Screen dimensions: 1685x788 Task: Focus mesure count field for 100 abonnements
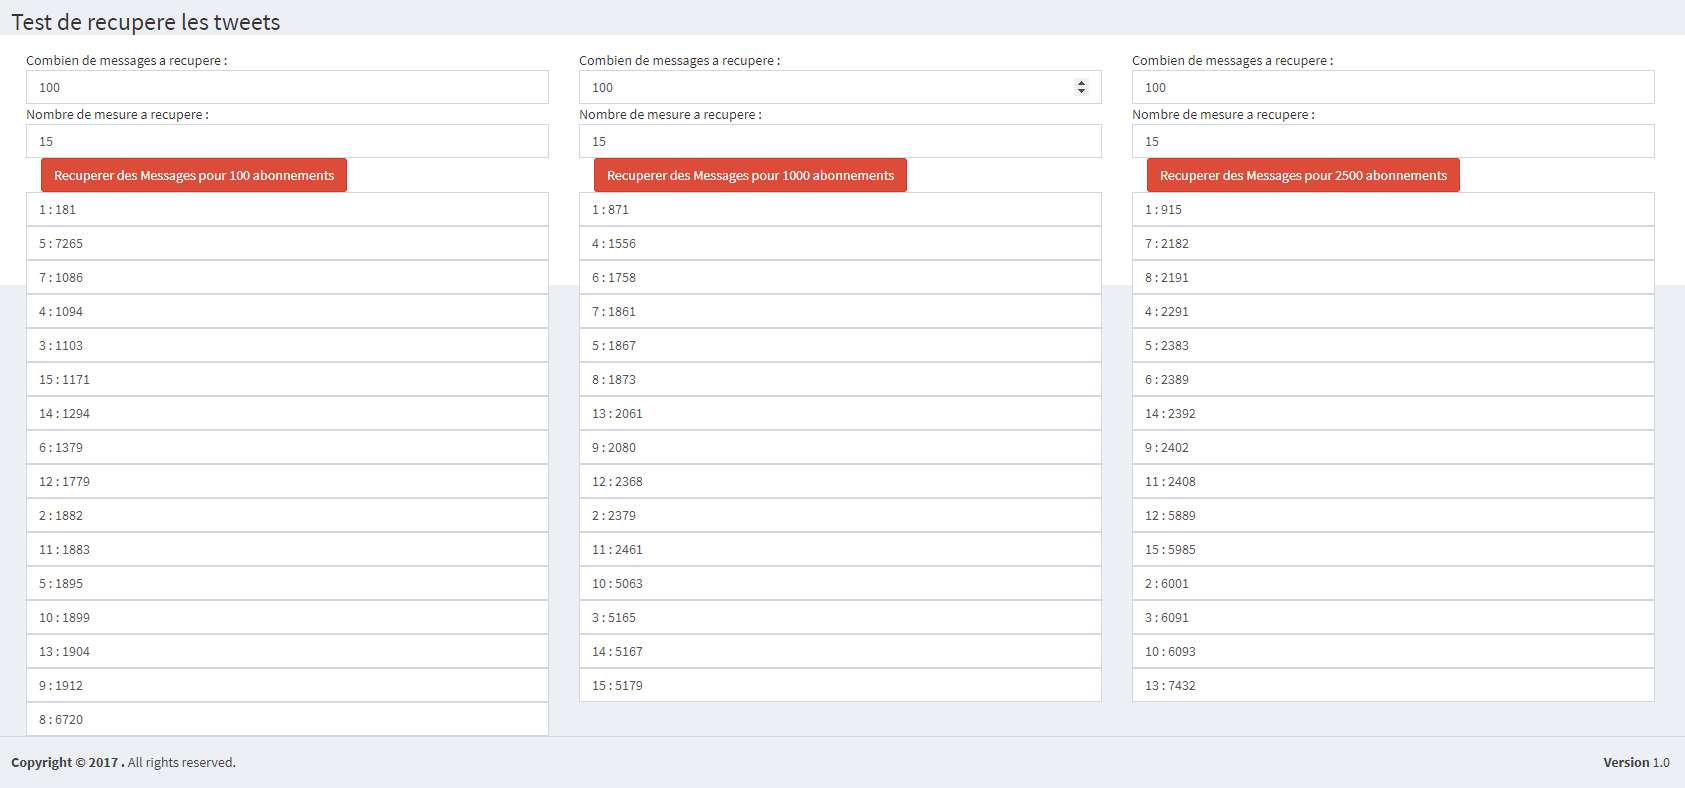click(287, 141)
